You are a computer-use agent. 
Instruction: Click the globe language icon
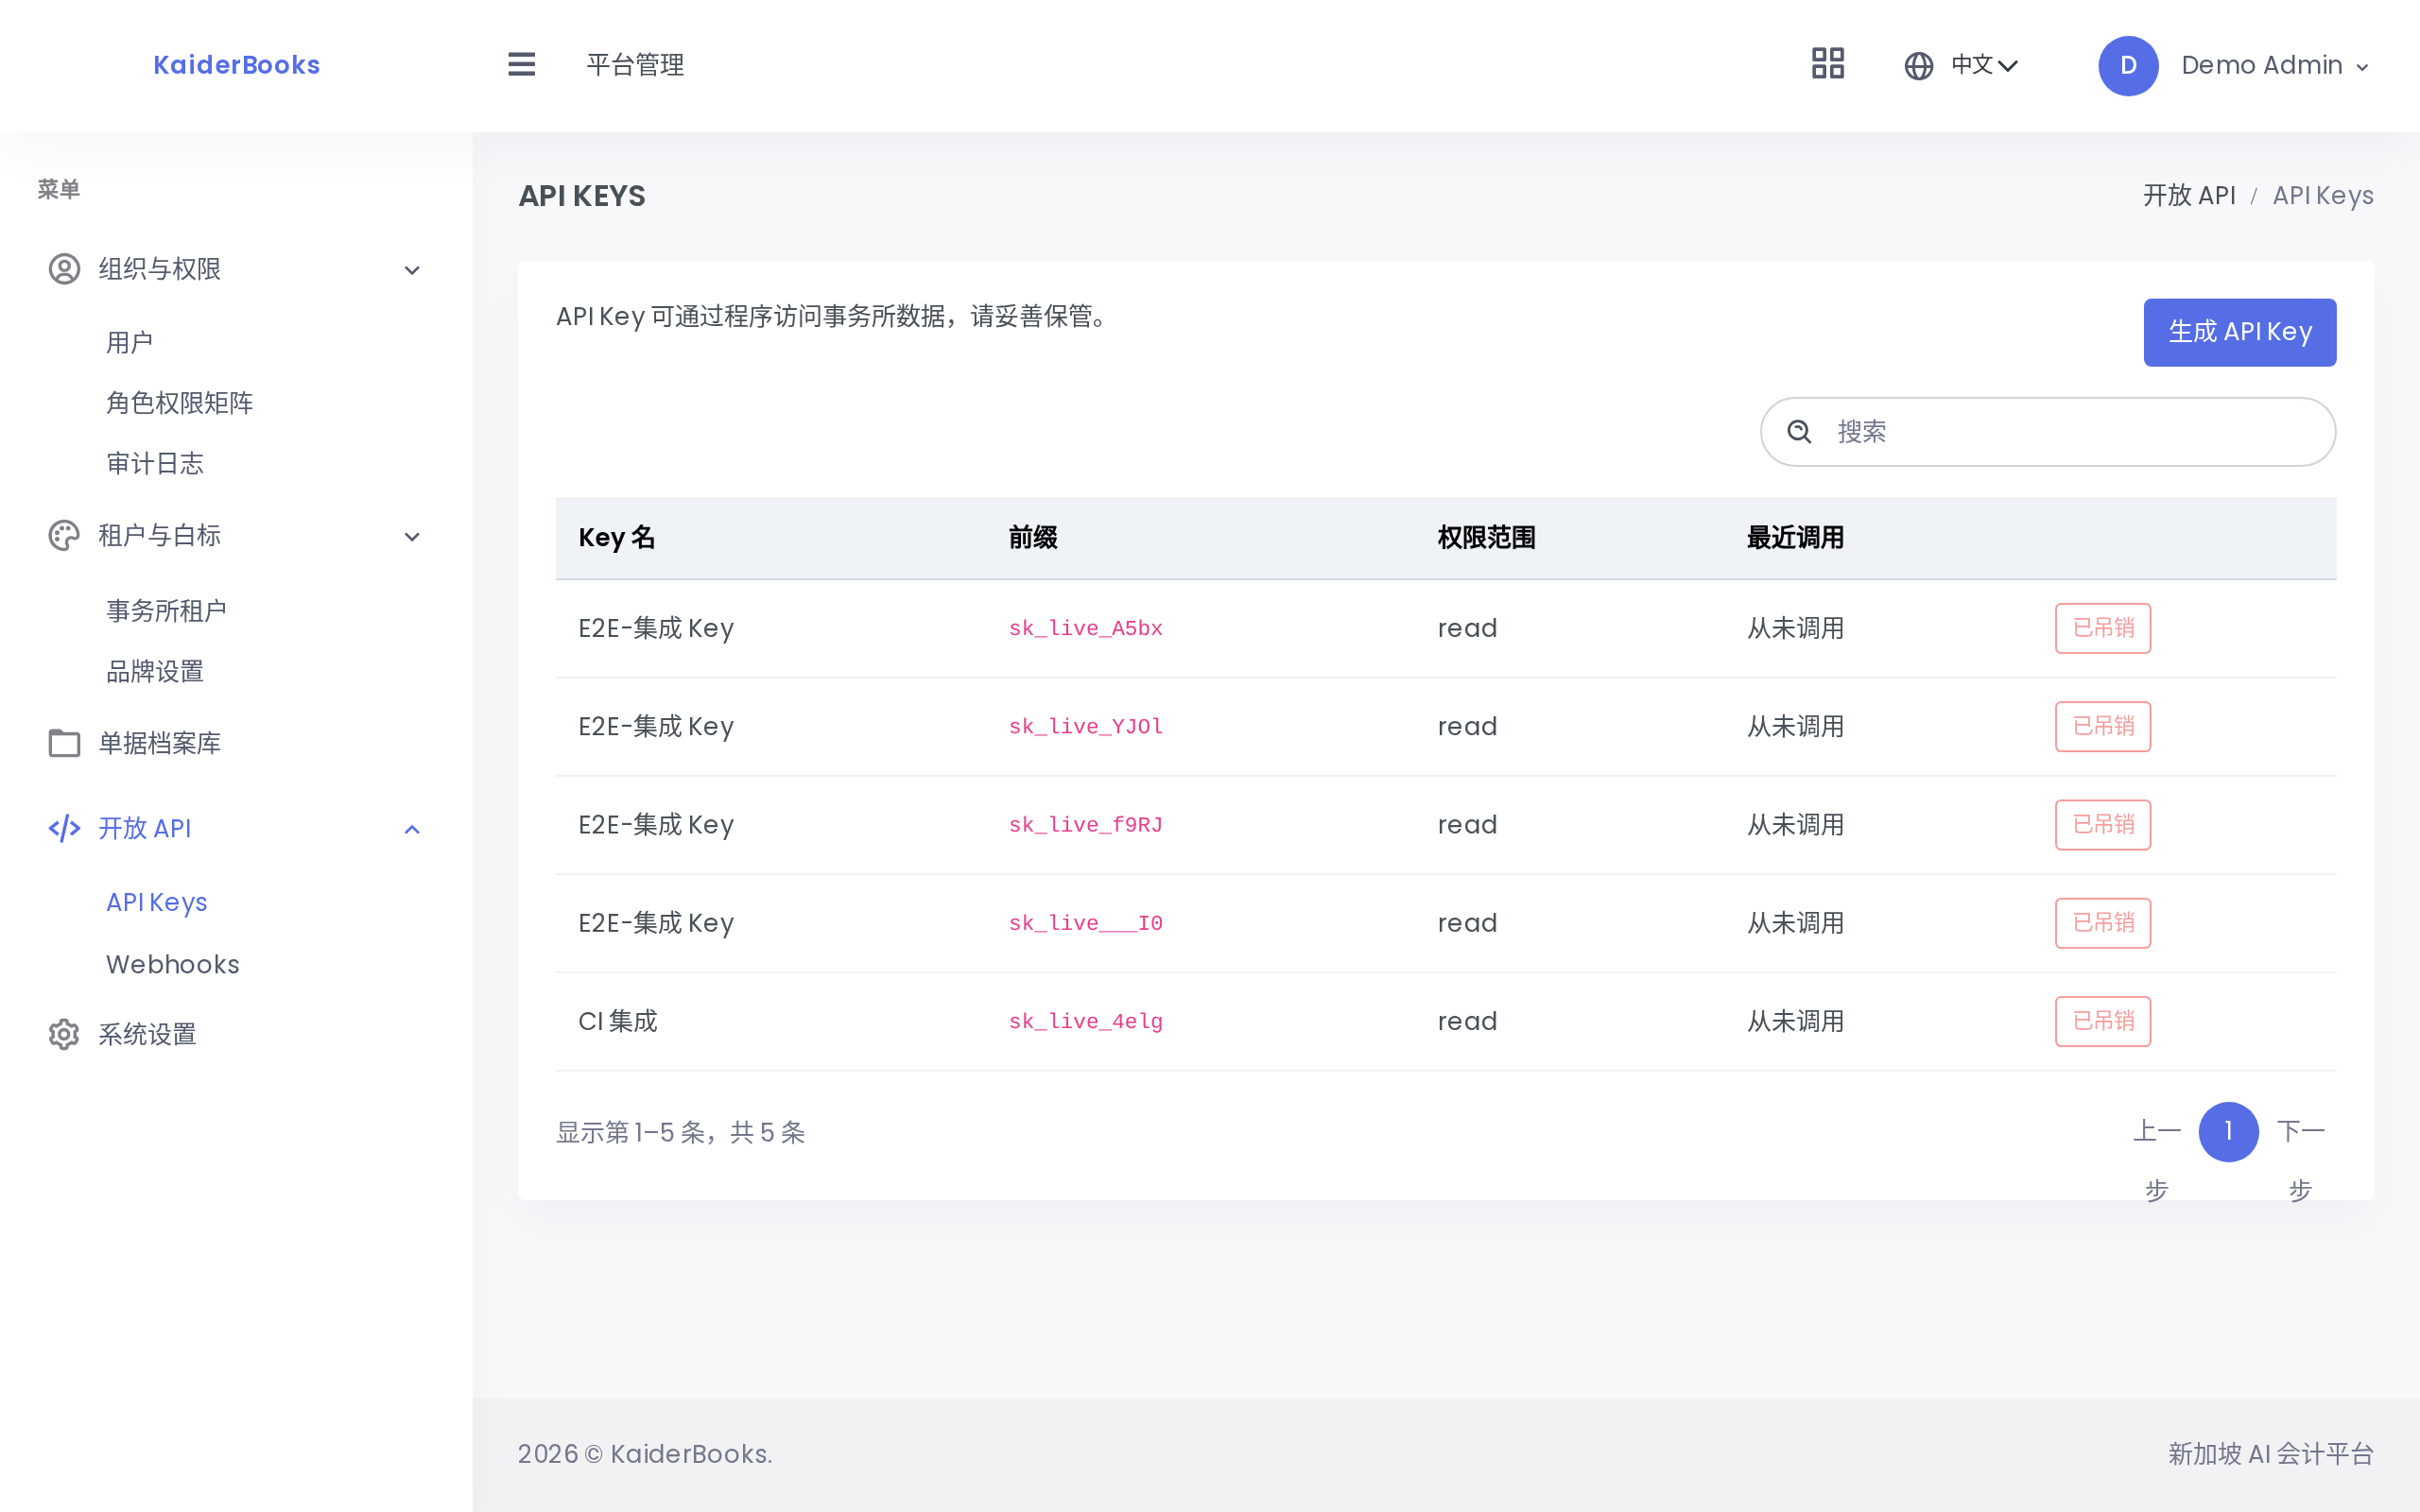(1918, 66)
